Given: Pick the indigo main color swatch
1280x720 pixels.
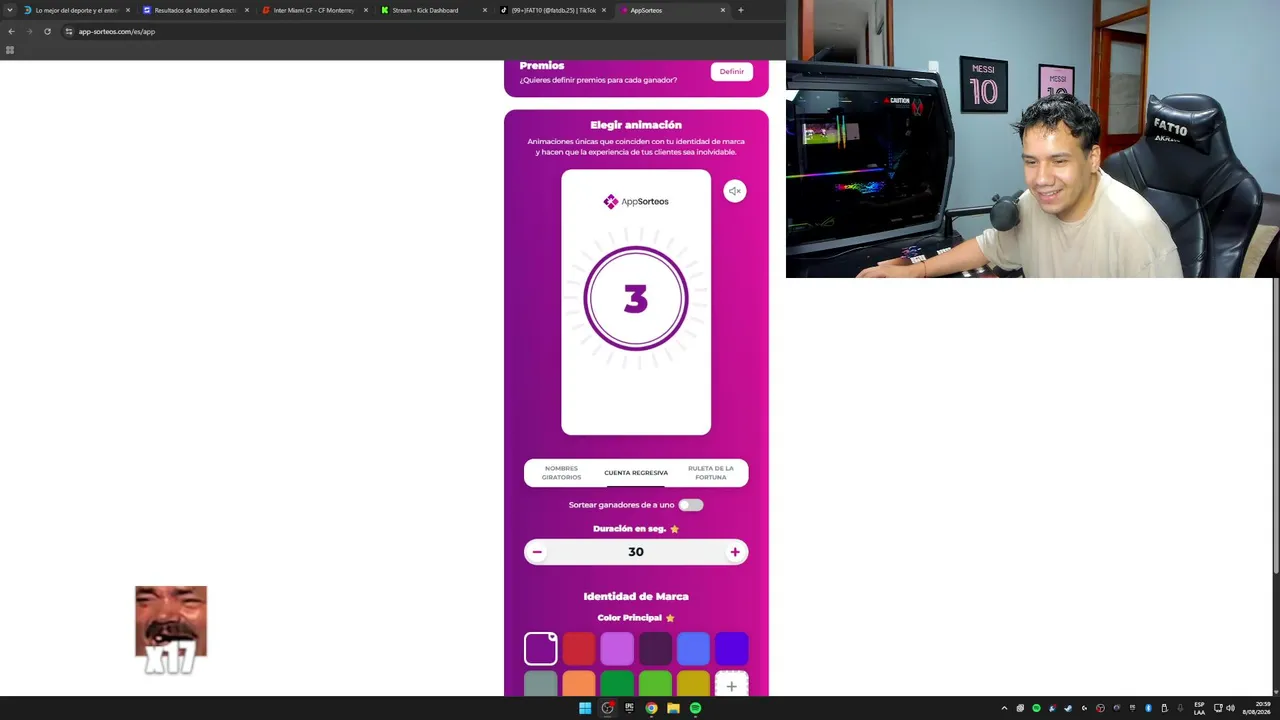Looking at the screenshot, I should (x=731, y=648).
